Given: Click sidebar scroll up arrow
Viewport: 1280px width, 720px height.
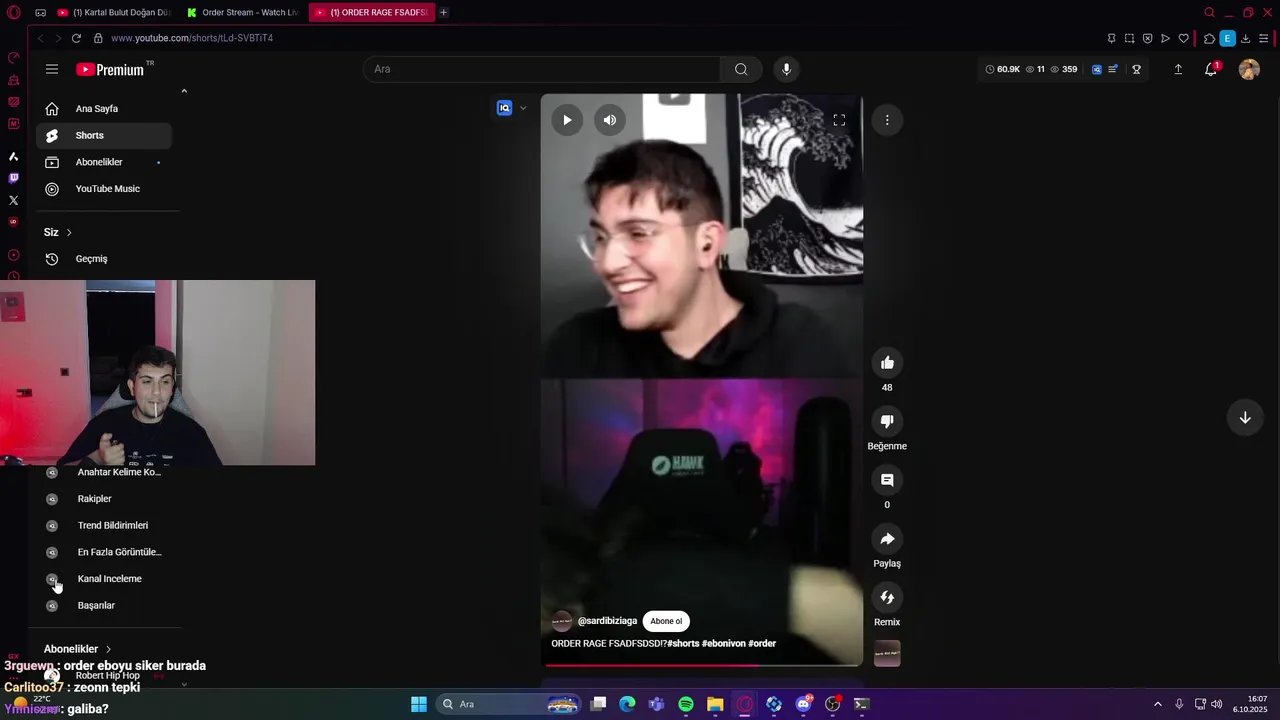Looking at the screenshot, I should click(x=184, y=91).
